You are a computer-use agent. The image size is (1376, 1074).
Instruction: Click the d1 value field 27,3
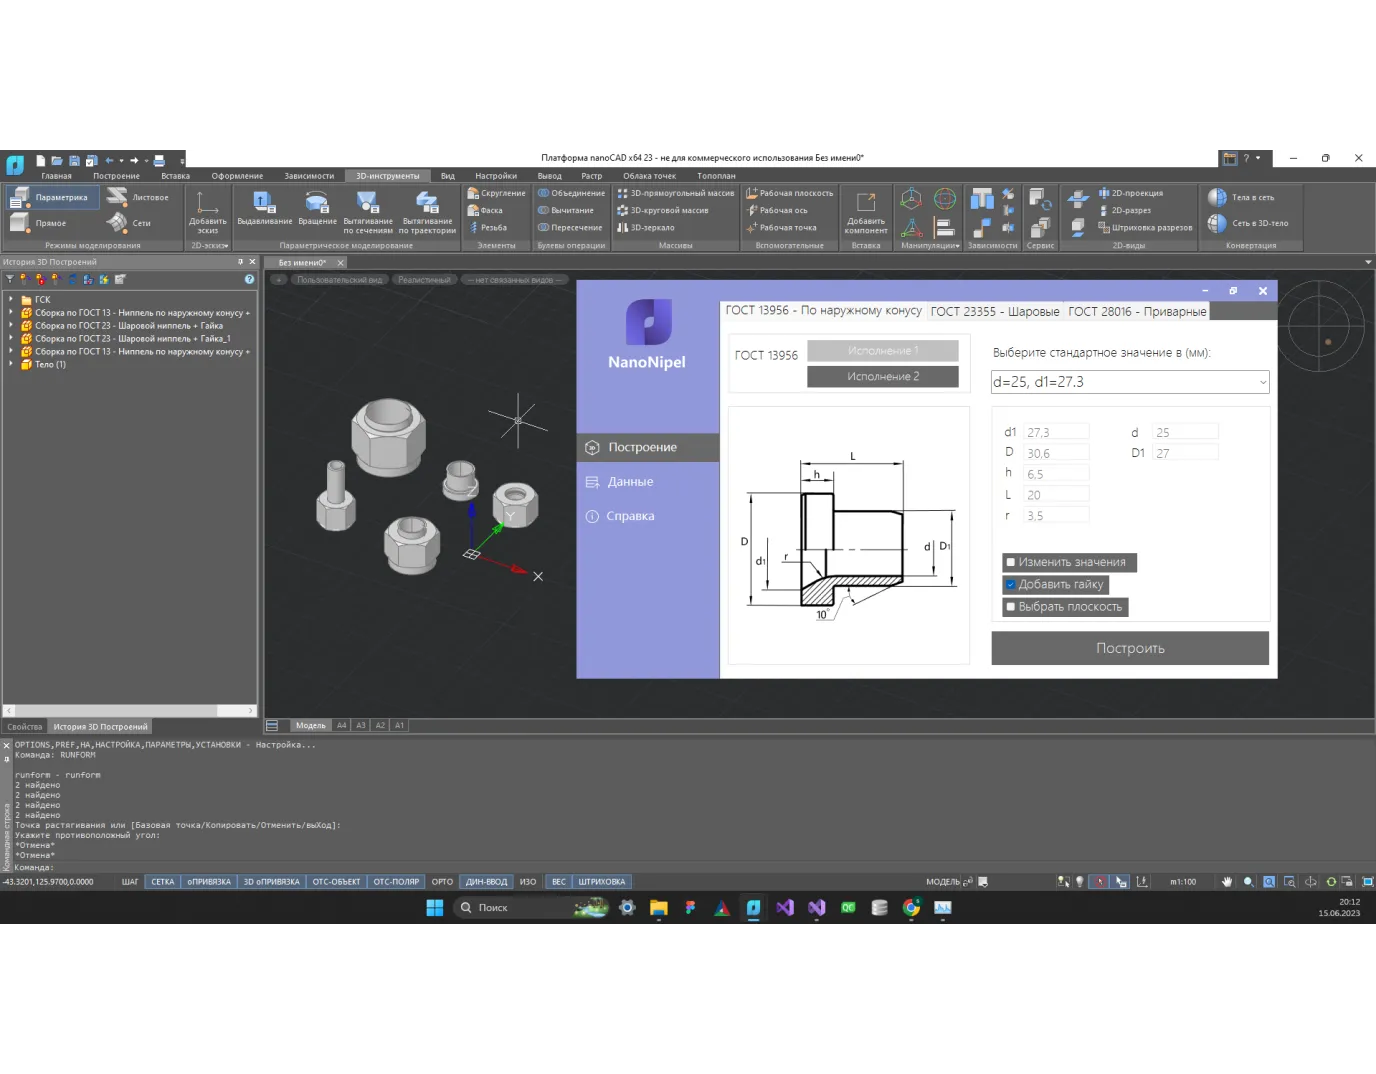(1057, 432)
